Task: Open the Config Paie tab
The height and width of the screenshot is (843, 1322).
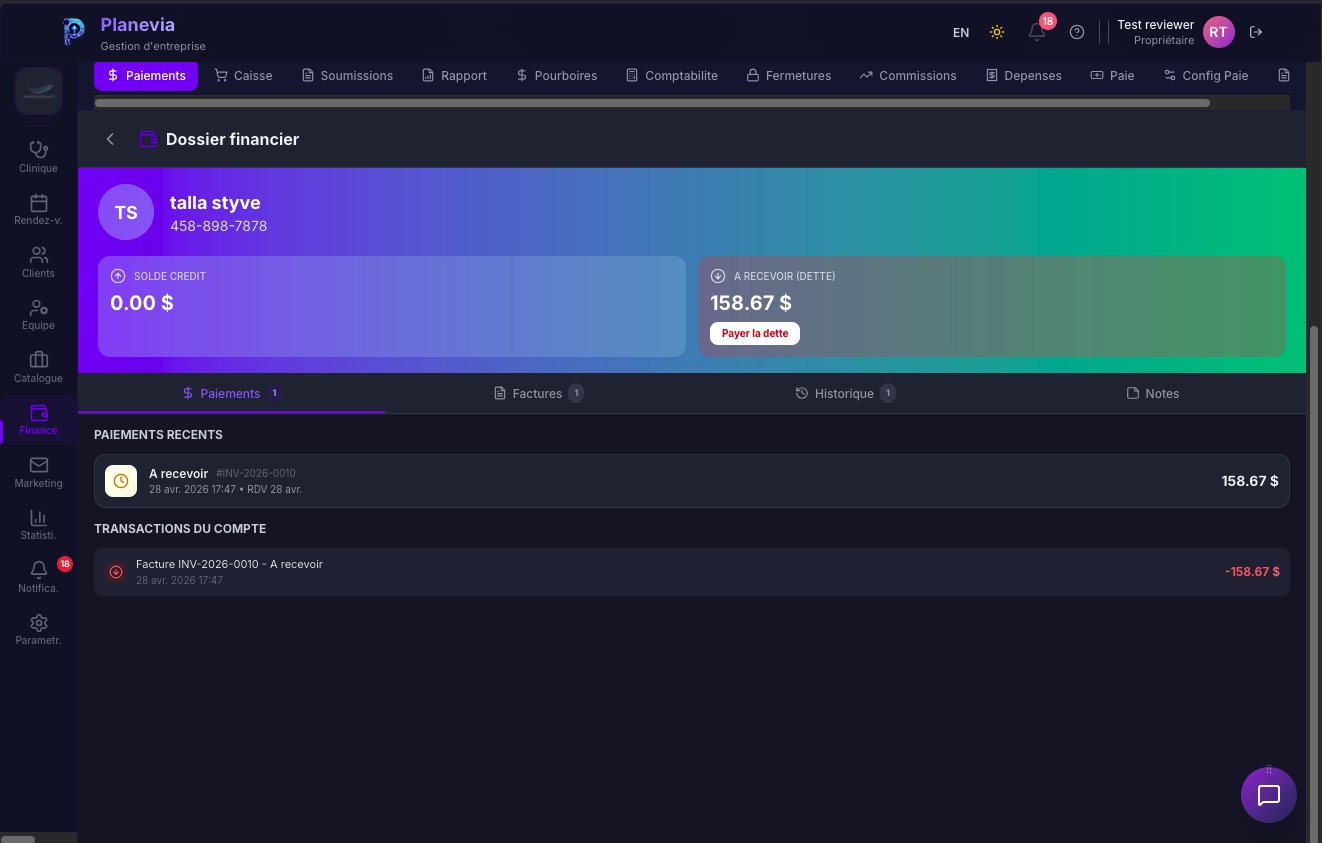Action: click(1206, 75)
